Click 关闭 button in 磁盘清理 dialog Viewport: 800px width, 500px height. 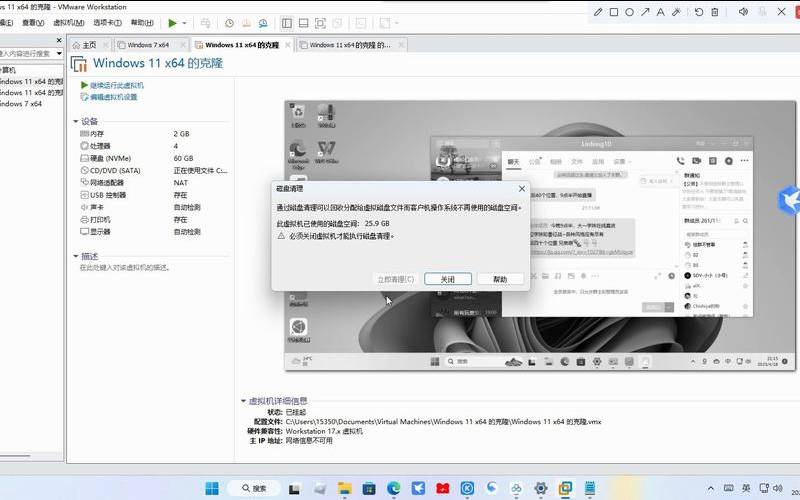point(448,279)
